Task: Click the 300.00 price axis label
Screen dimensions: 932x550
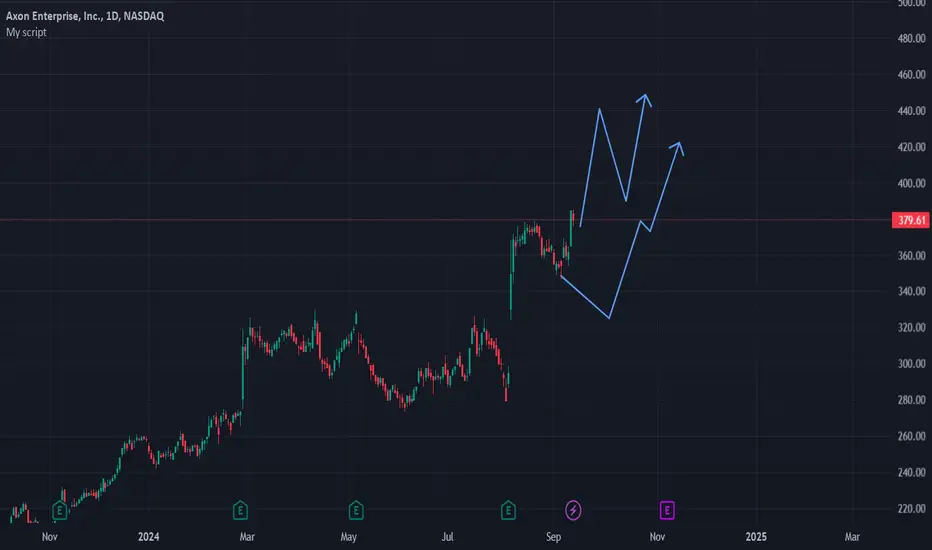Action: [x=911, y=364]
